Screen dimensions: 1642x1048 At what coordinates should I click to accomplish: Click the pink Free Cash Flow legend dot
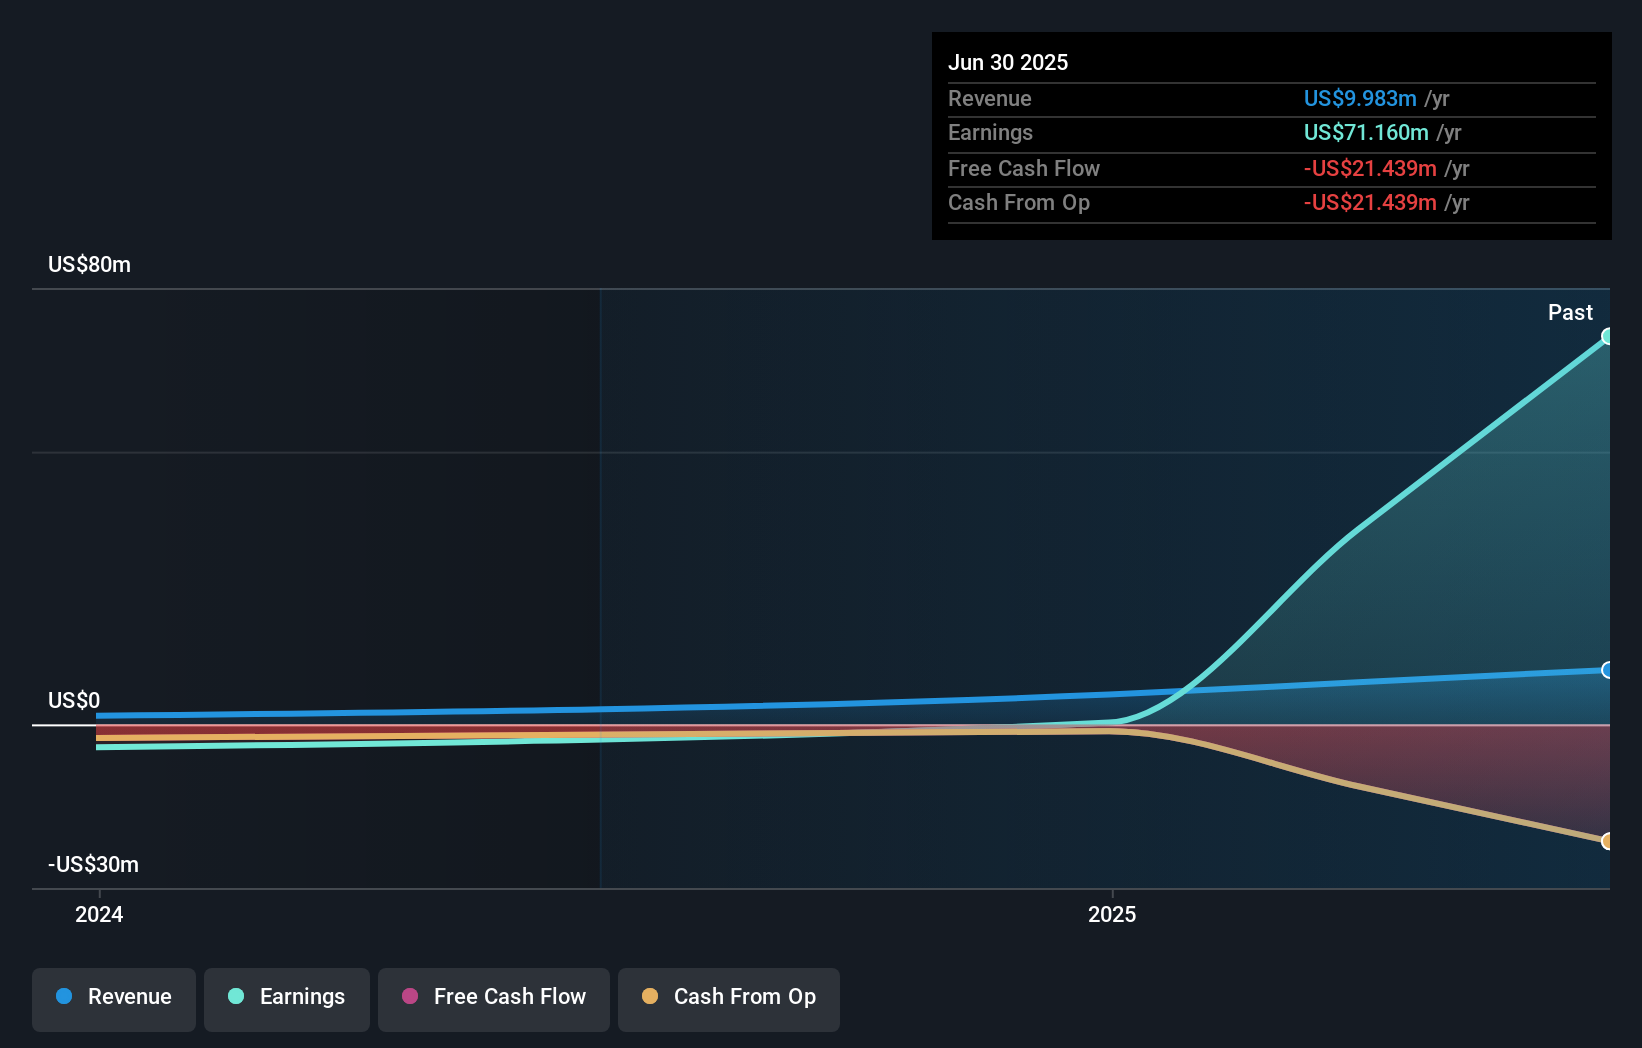[408, 997]
